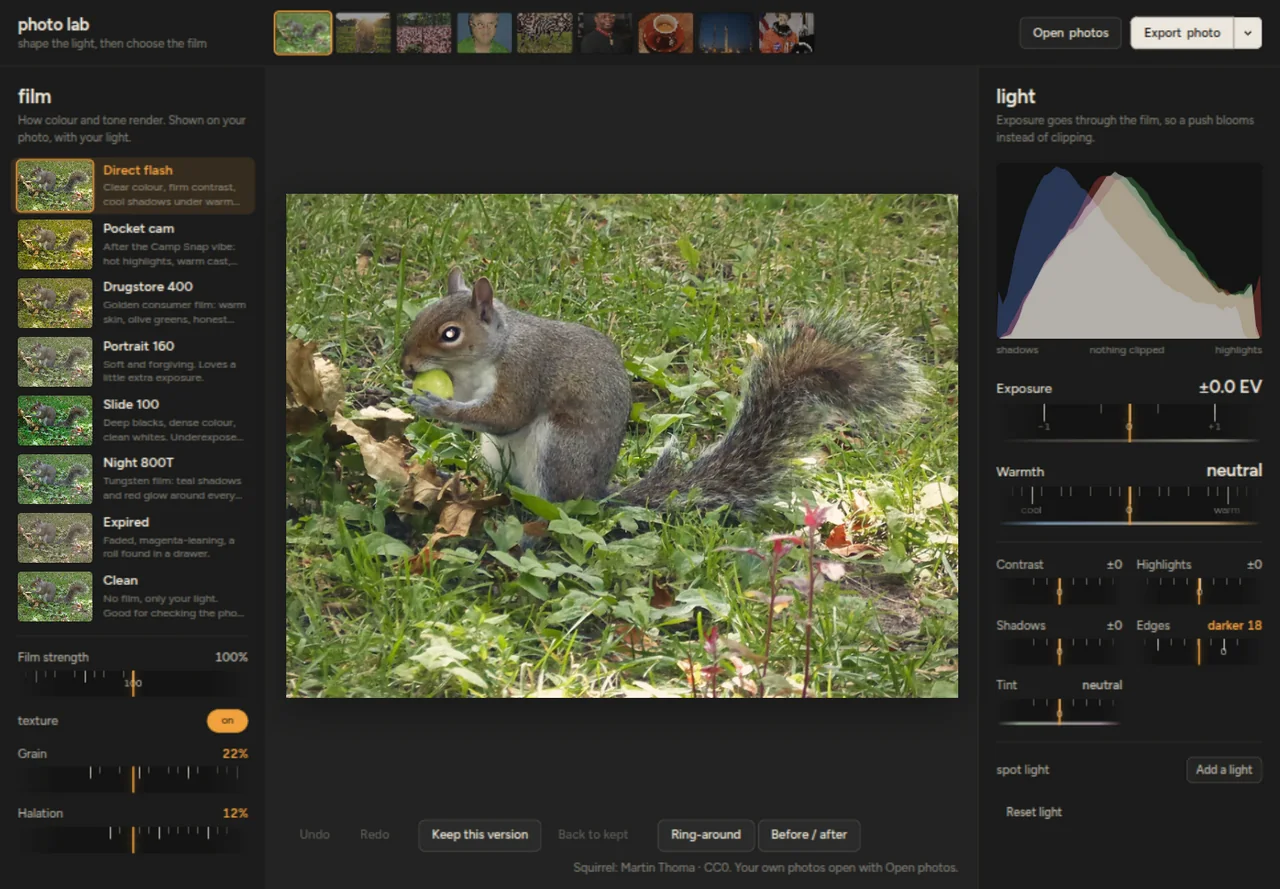Click Keep this version
The width and height of the screenshot is (1280, 889).
tap(480, 835)
